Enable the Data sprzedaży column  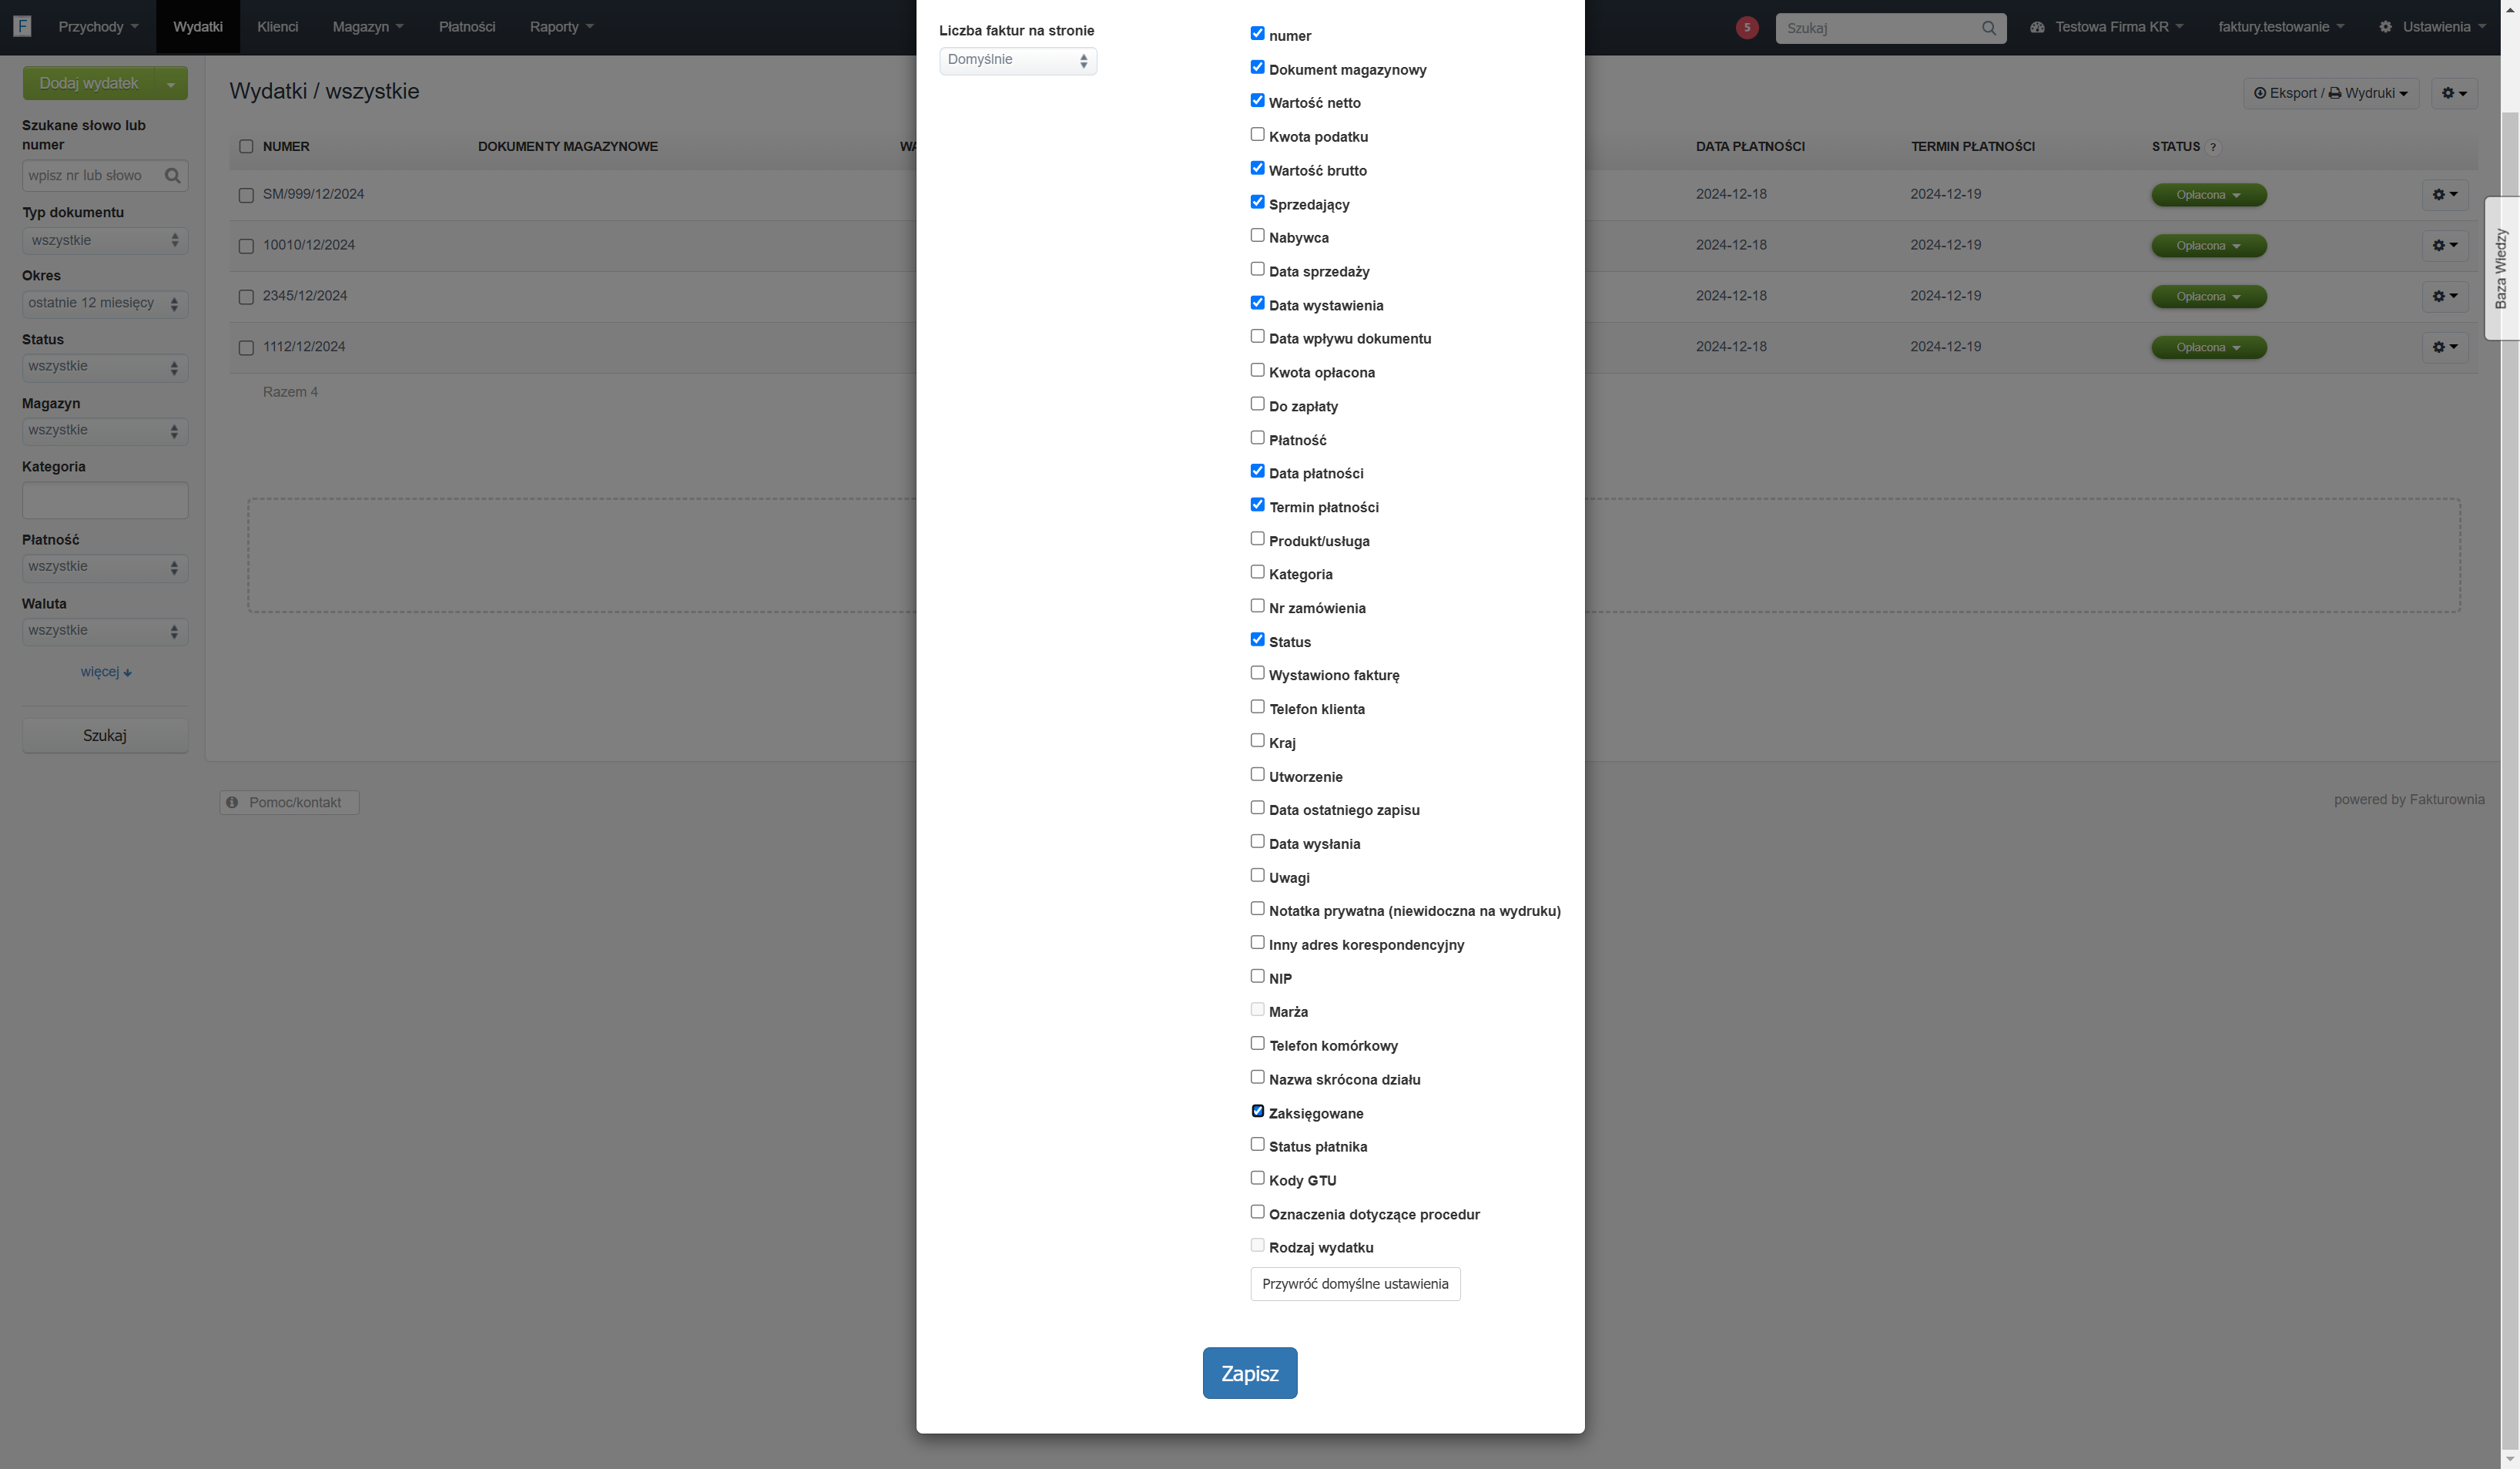[x=1257, y=269]
